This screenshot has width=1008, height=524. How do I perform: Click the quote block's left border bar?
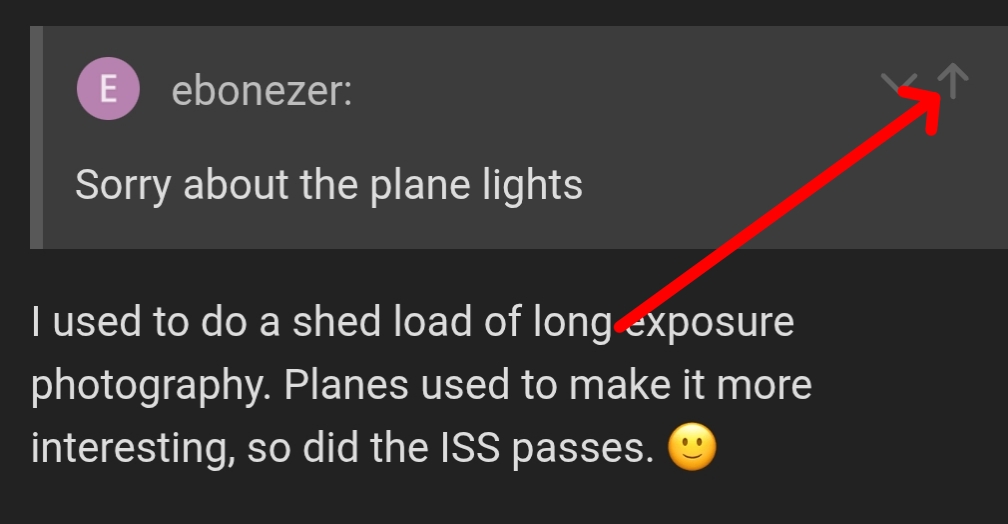tap(35, 138)
